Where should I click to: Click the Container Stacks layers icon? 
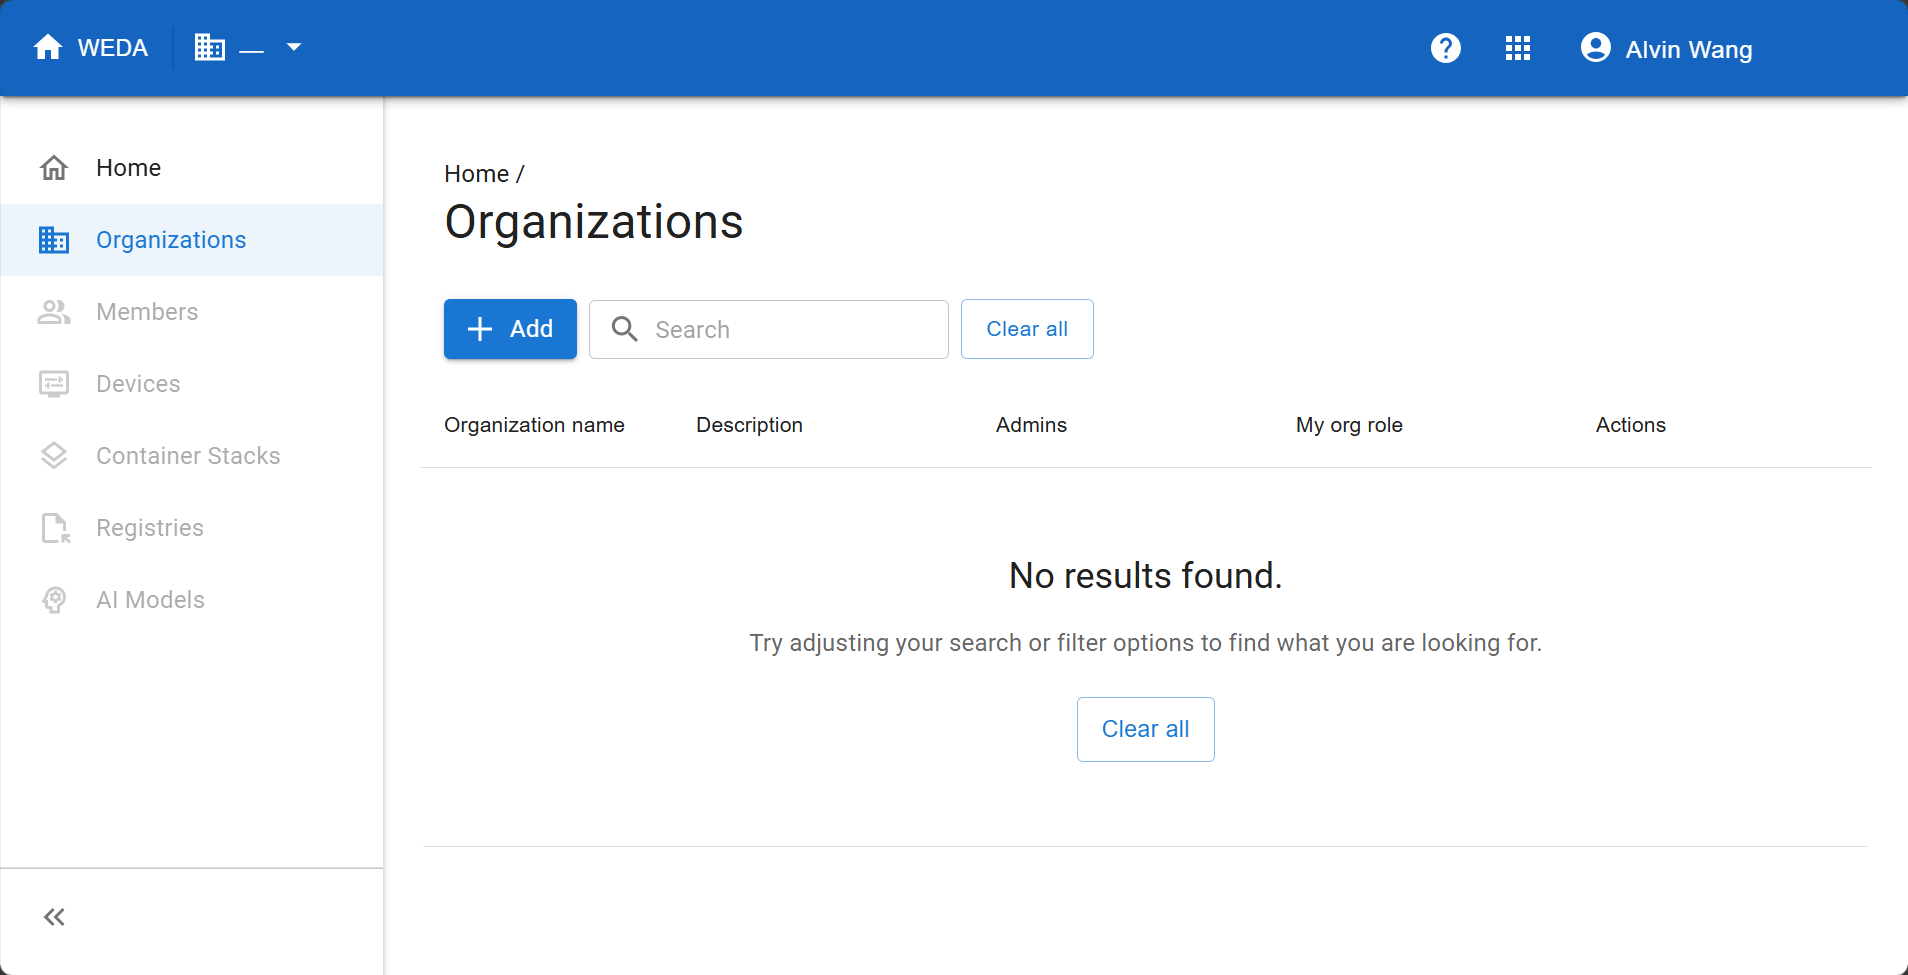54,456
